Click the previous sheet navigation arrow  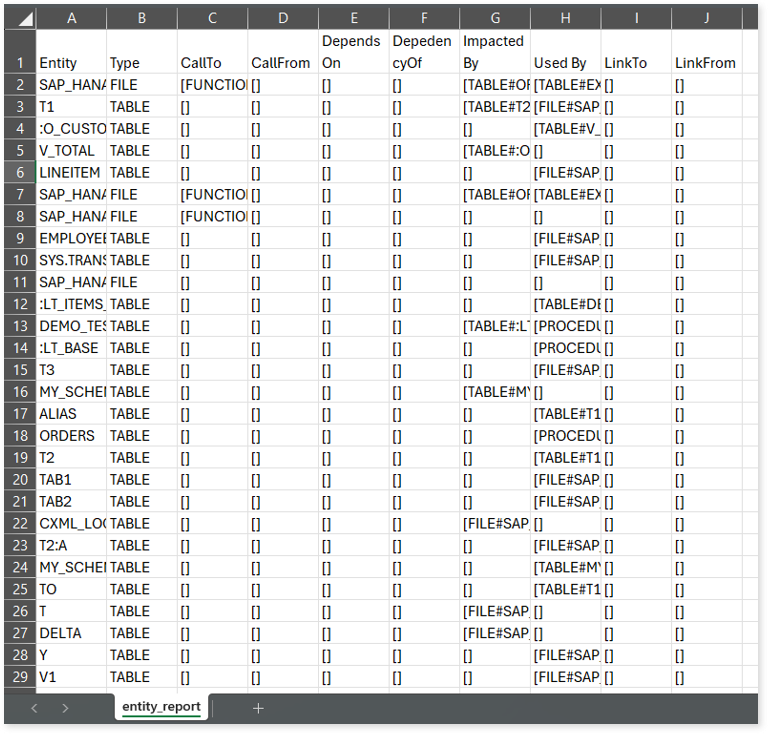point(34,707)
